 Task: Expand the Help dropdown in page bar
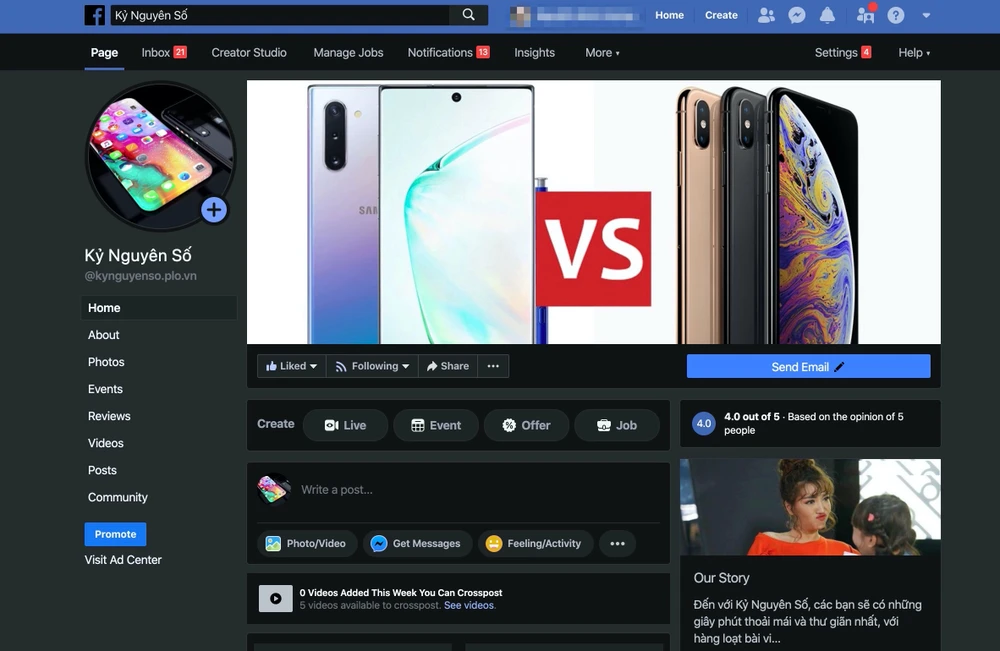coord(914,53)
